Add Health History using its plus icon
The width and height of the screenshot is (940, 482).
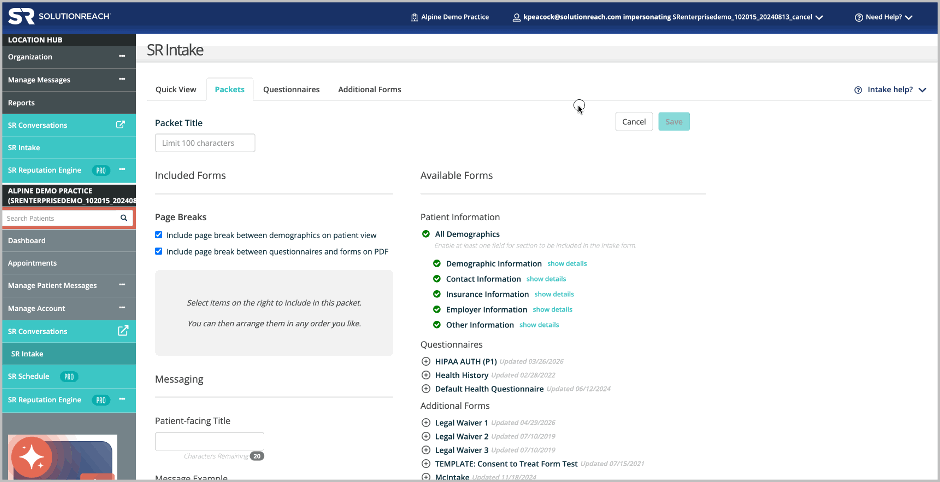[x=426, y=375]
